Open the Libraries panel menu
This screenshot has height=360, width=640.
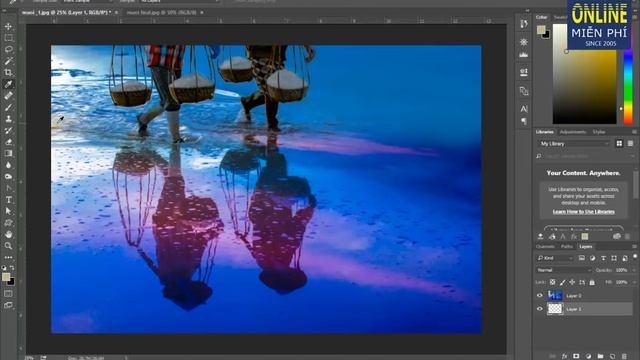634,132
